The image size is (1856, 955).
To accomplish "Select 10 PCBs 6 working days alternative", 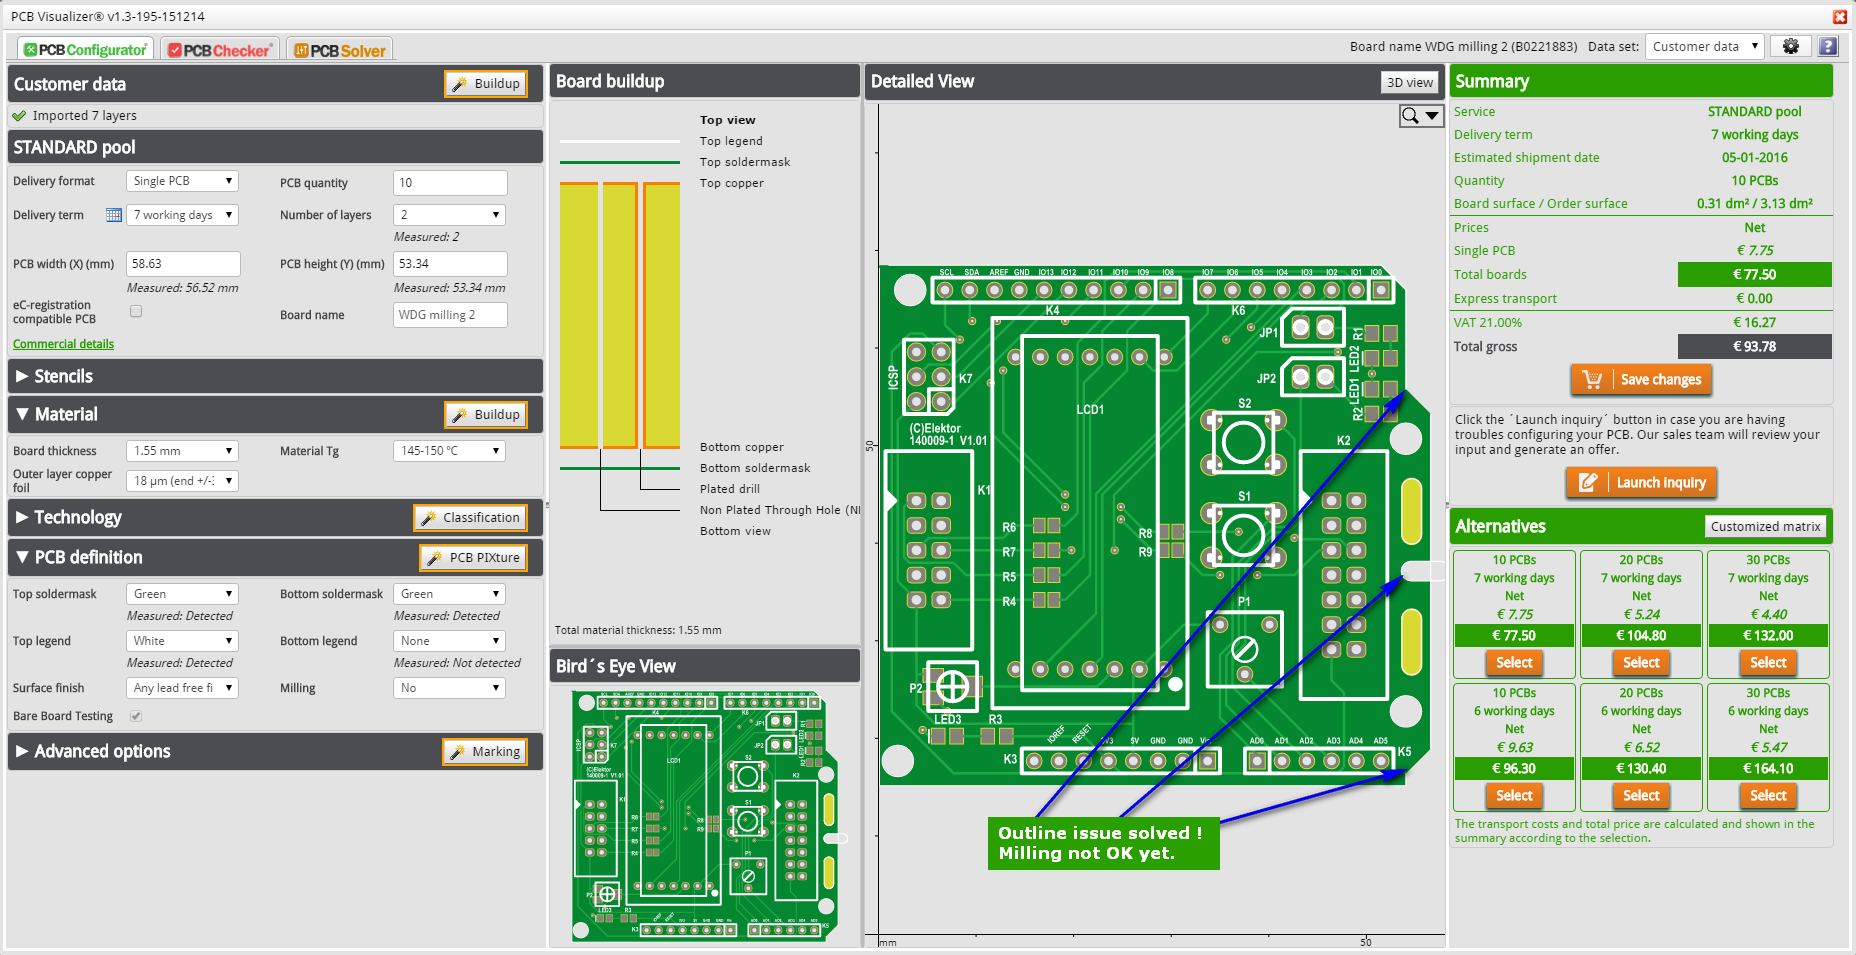I will [x=1514, y=796].
